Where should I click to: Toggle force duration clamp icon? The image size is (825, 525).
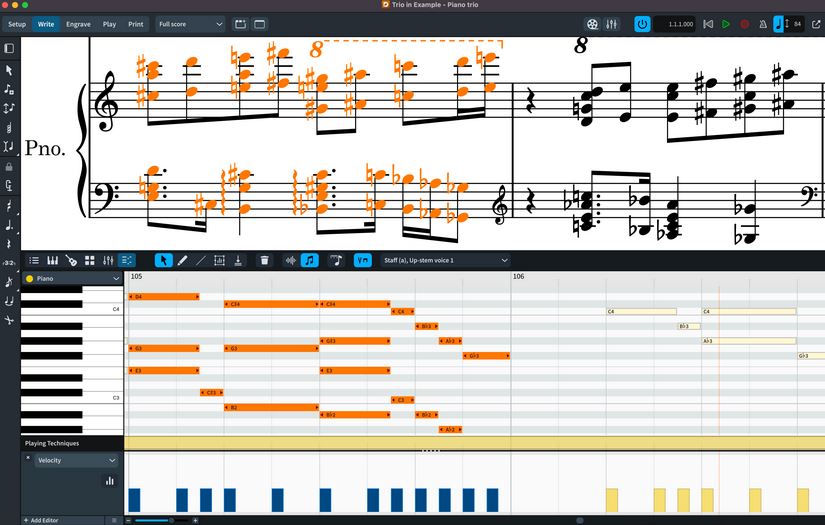pyautogui.click(x=9, y=186)
